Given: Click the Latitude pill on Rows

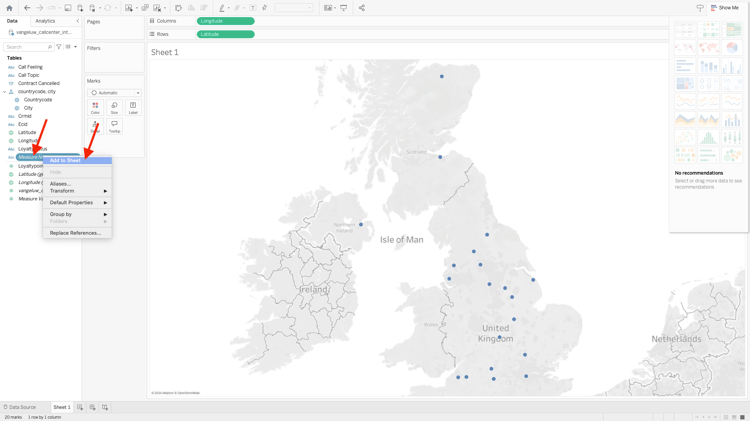Looking at the screenshot, I should 225,34.
